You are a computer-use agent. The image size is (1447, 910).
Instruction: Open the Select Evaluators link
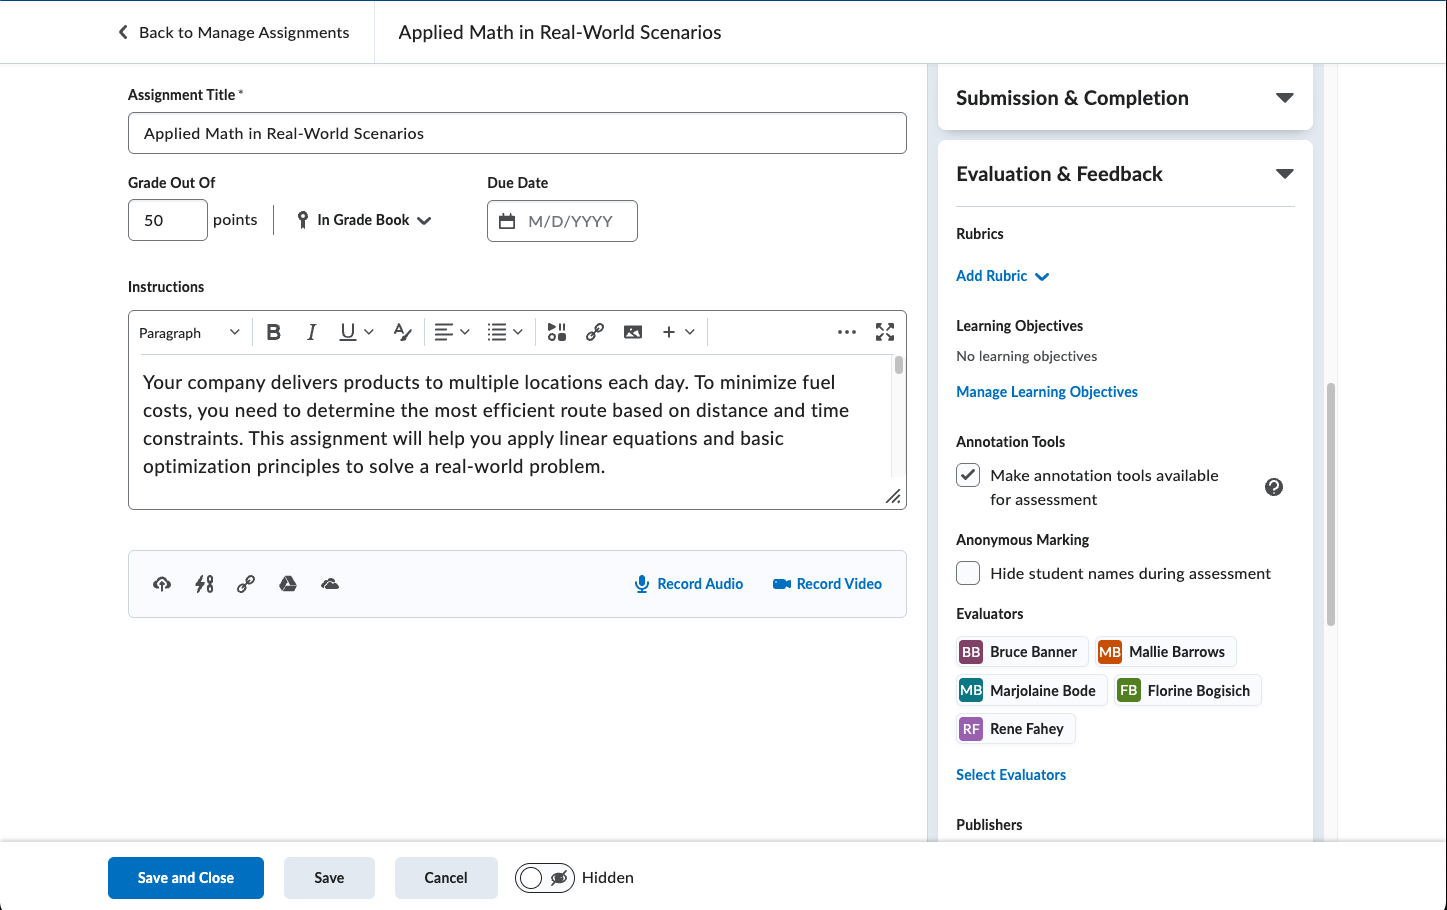click(1011, 775)
